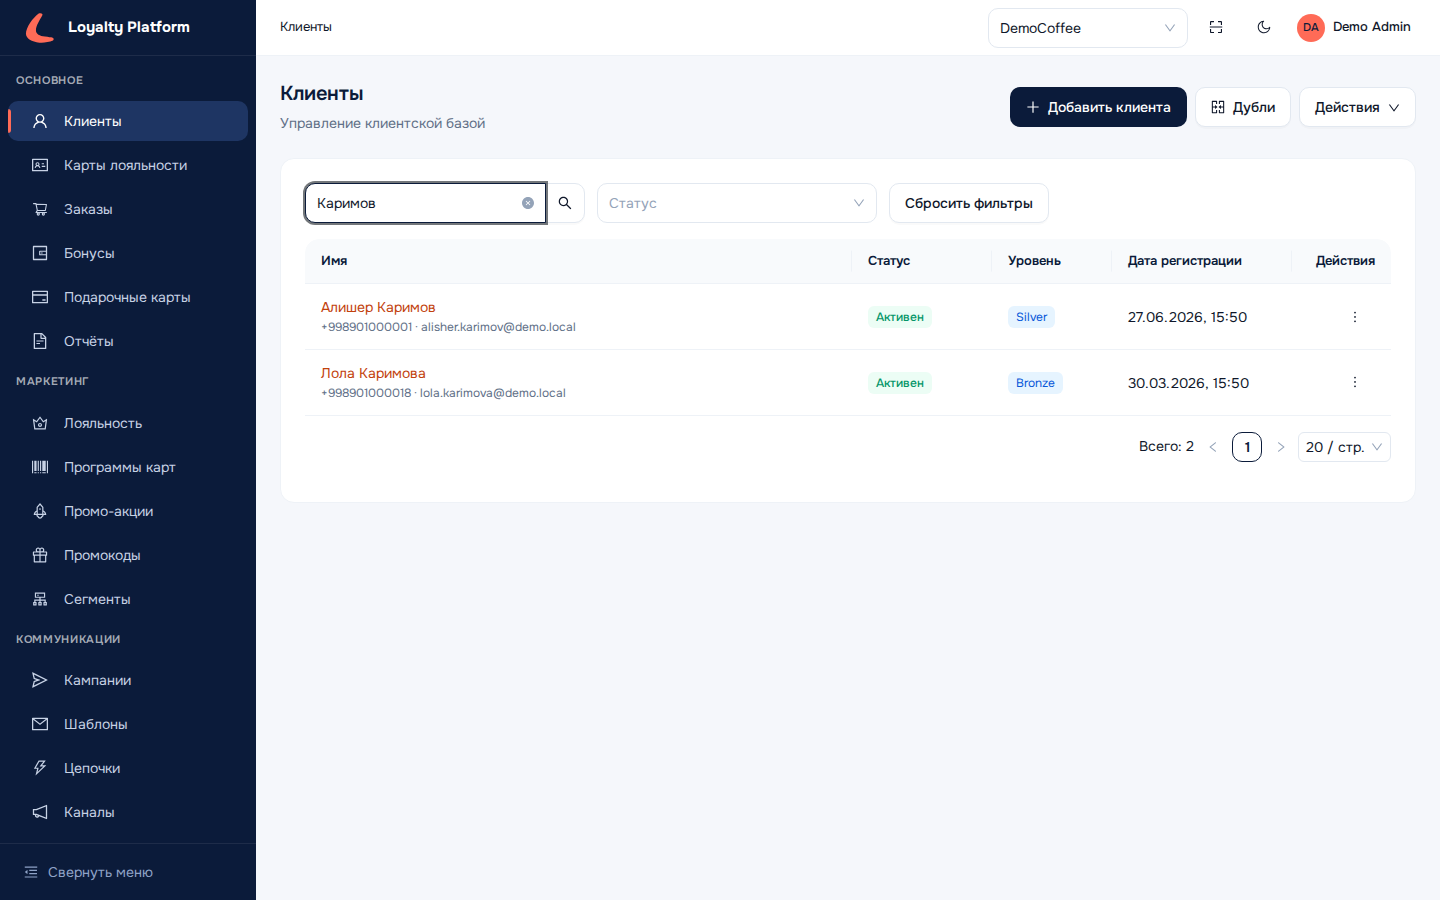Open the actions menu for Алишер Каримов
The image size is (1440, 900).
[1355, 317]
